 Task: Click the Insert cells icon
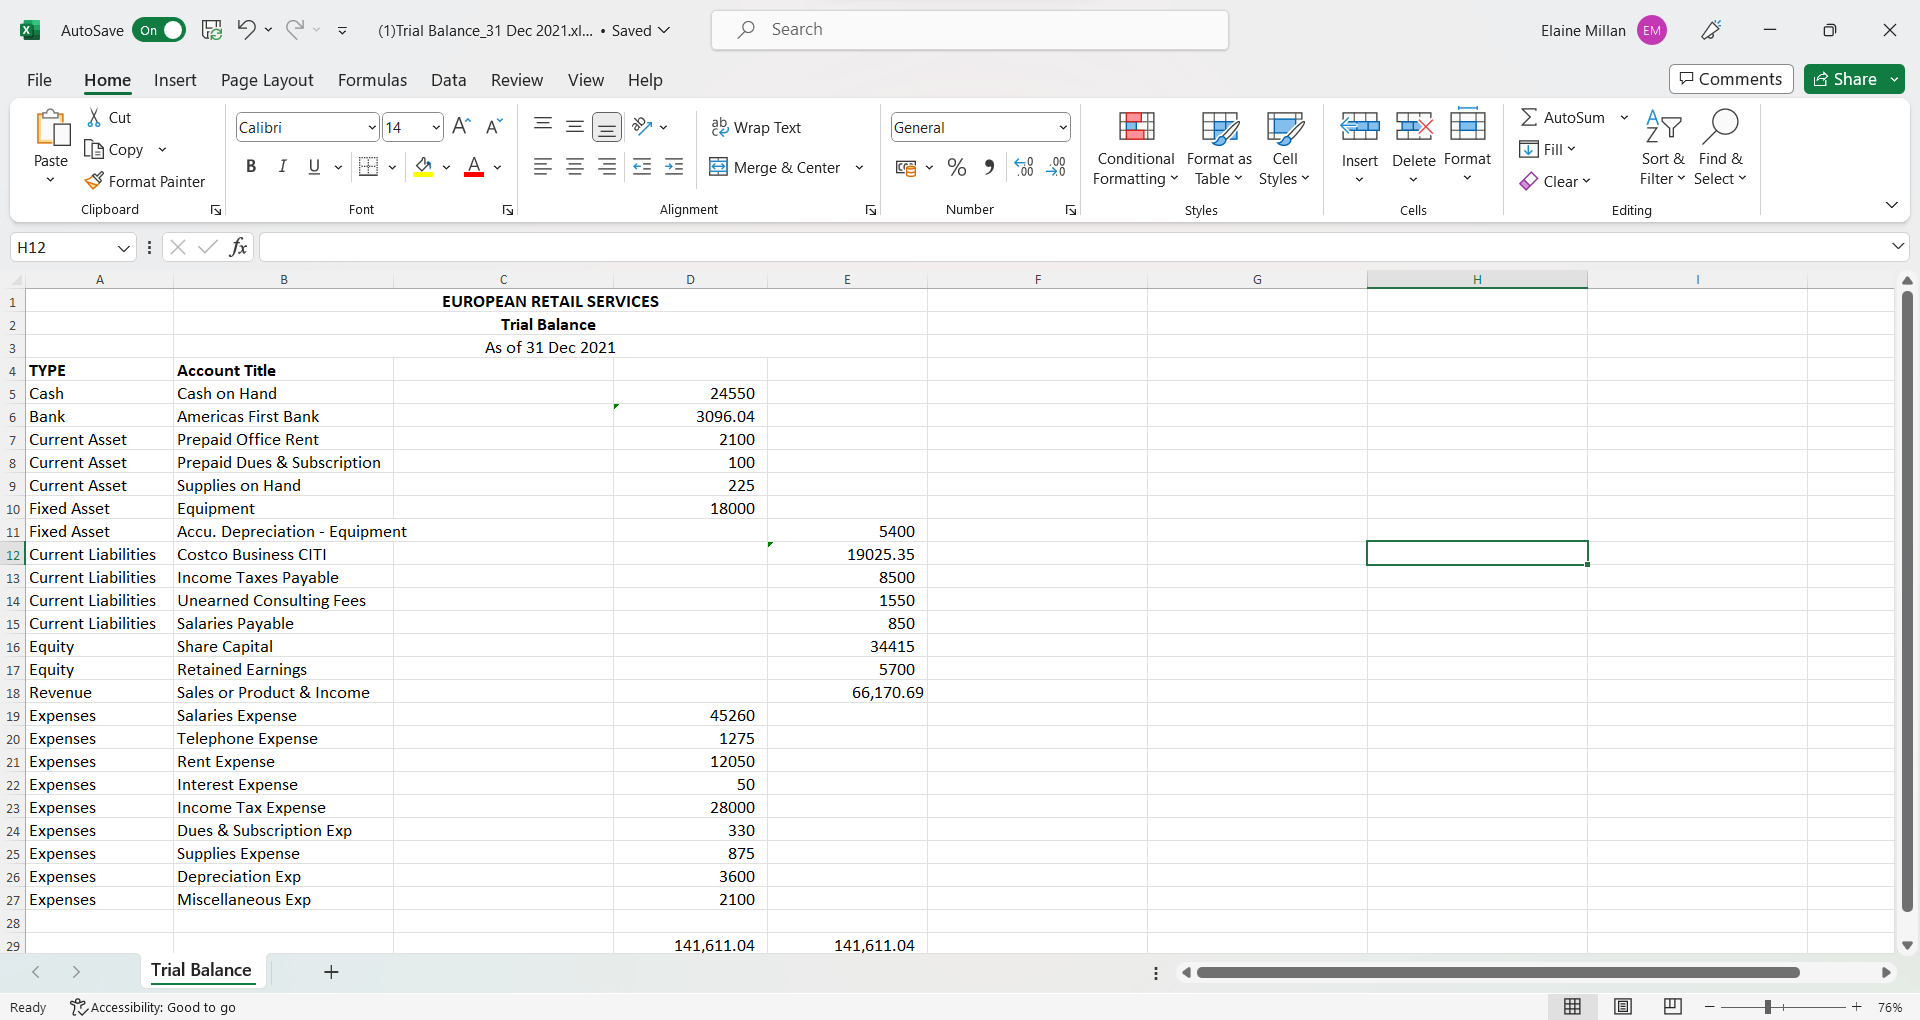1360,127
